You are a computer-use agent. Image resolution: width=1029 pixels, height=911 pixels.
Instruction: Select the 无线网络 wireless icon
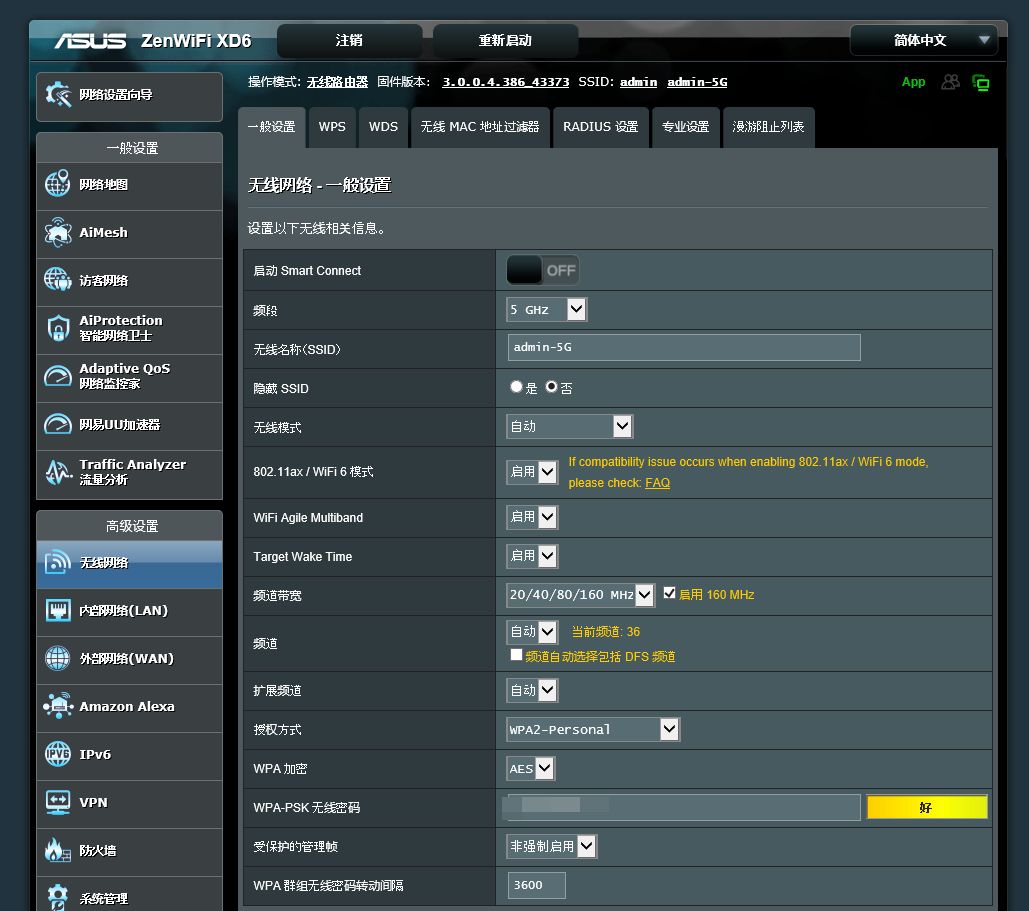[58, 562]
